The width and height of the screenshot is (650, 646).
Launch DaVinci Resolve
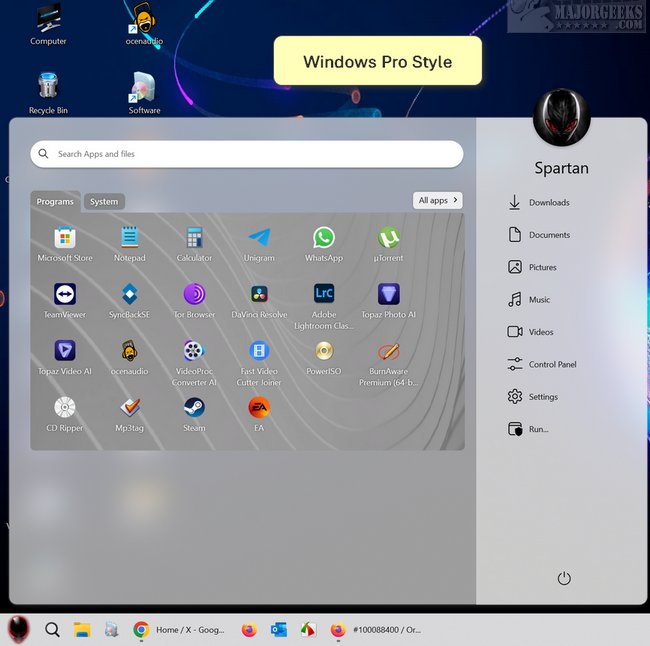tap(259, 301)
